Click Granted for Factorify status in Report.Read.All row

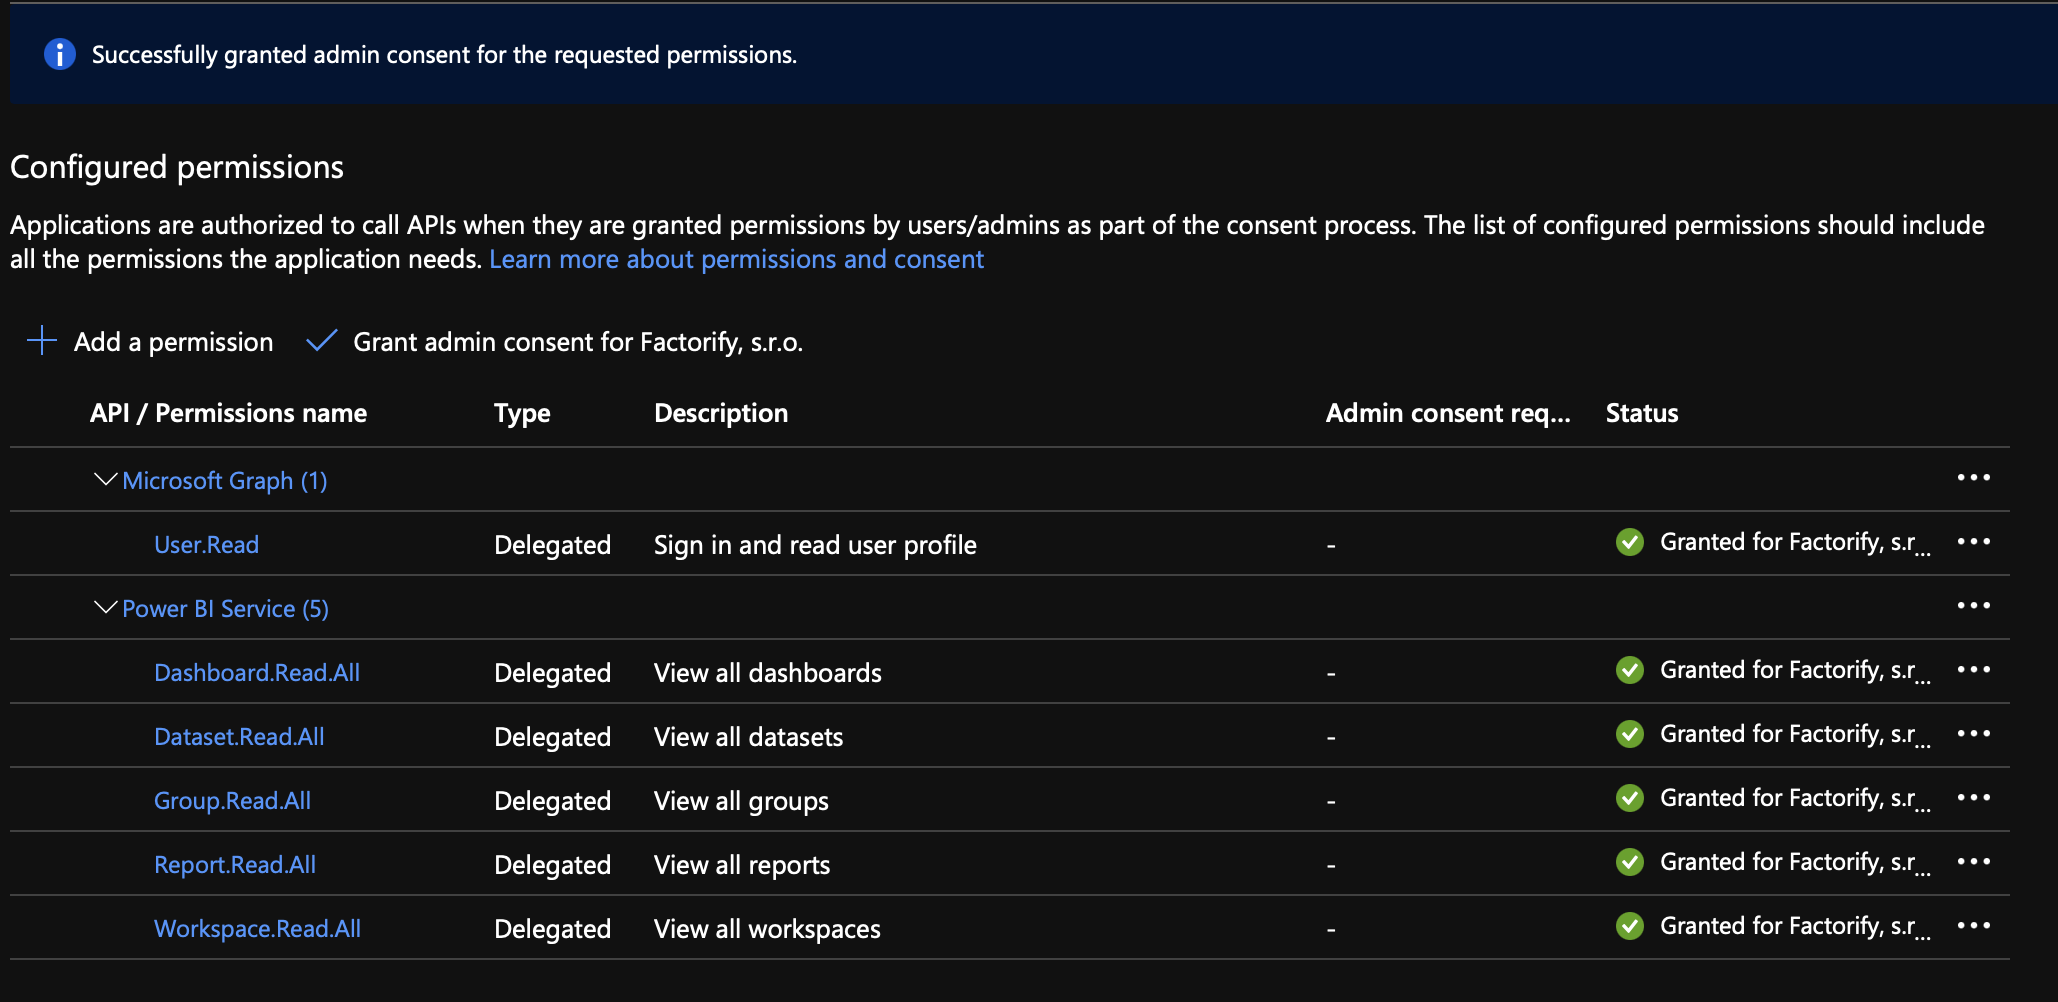(x=1795, y=862)
